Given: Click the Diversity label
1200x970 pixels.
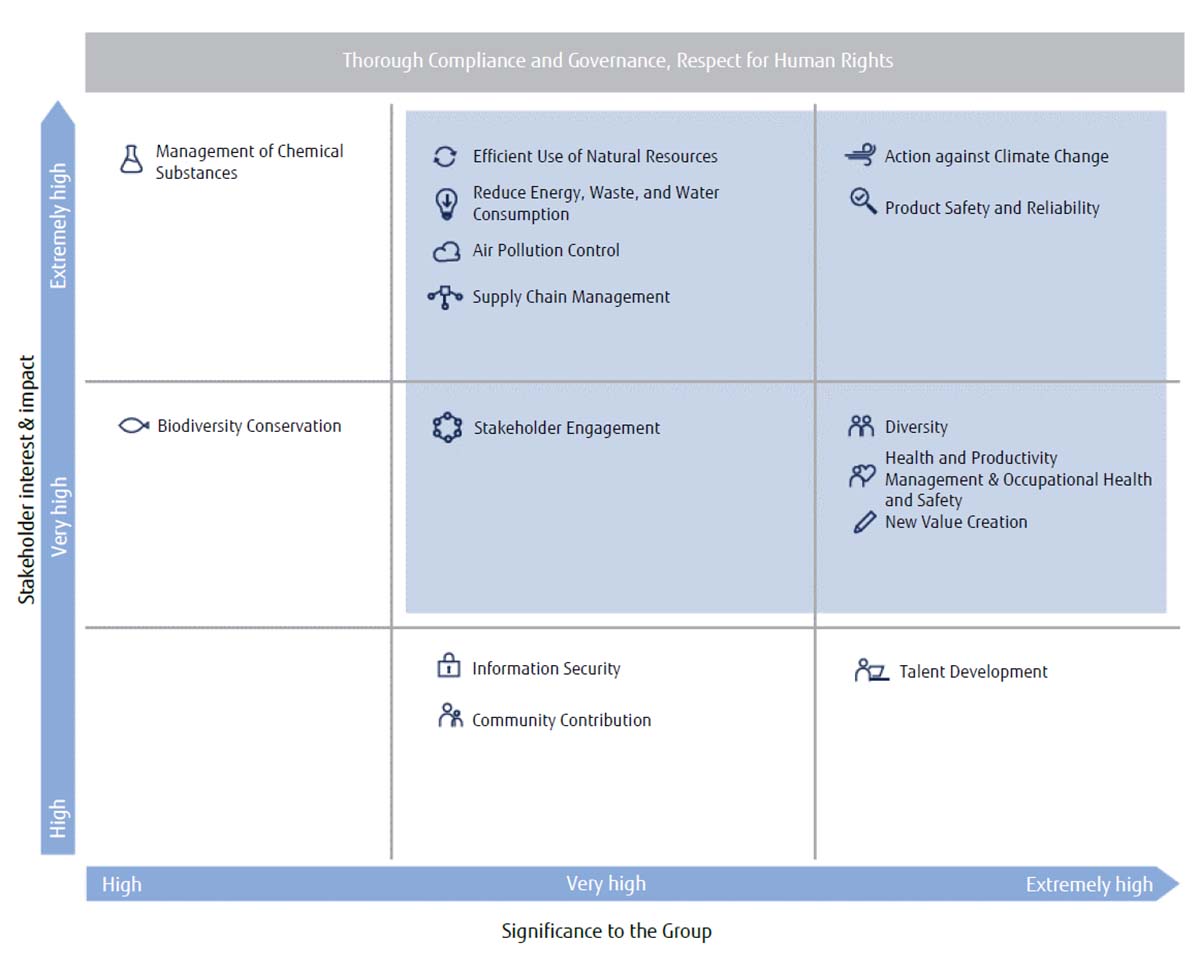Looking at the screenshot, I should tap(916, 427).
